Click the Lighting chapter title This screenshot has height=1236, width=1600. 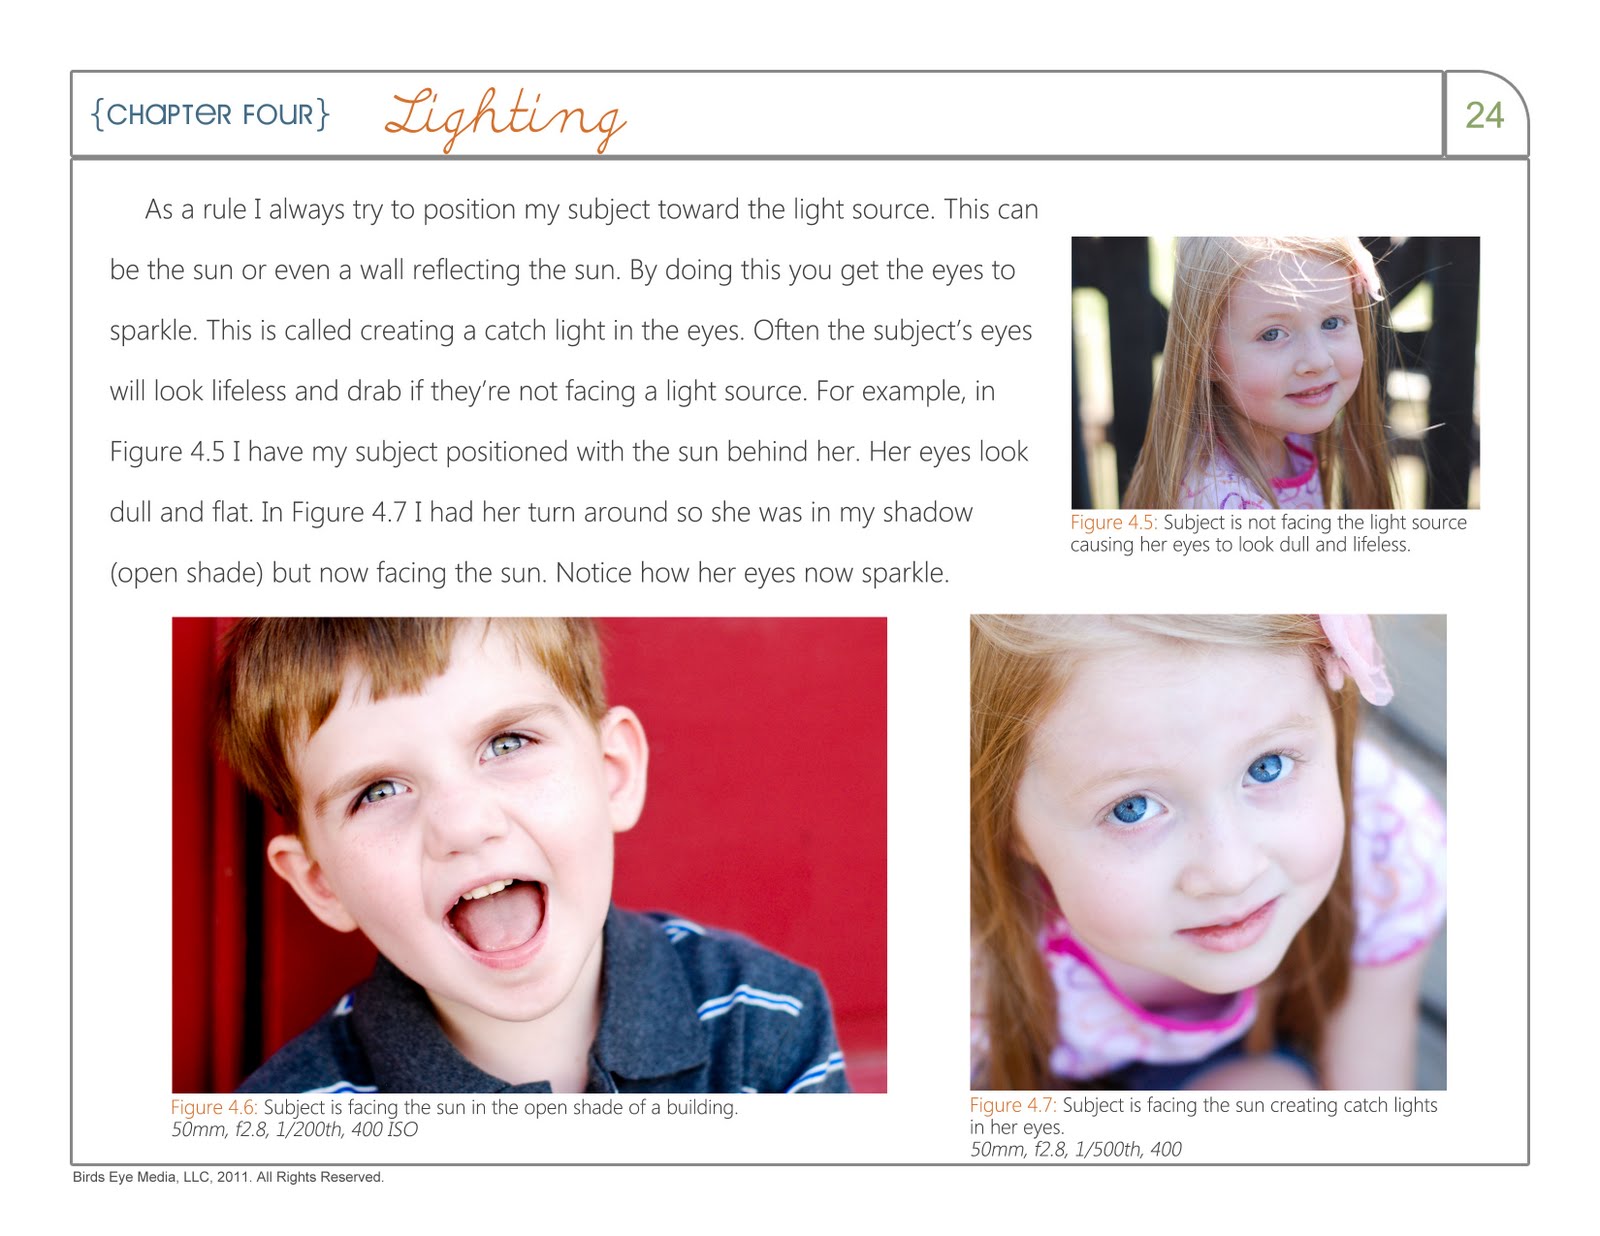point(505,120)
